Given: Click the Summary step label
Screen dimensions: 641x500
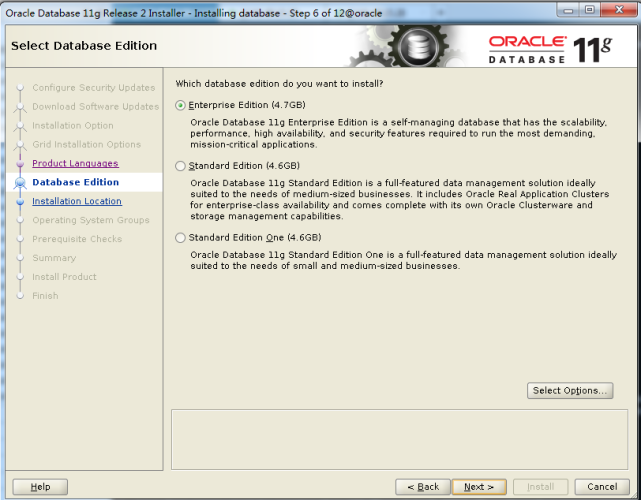Looking at the screenshot, I should [54, 258].
